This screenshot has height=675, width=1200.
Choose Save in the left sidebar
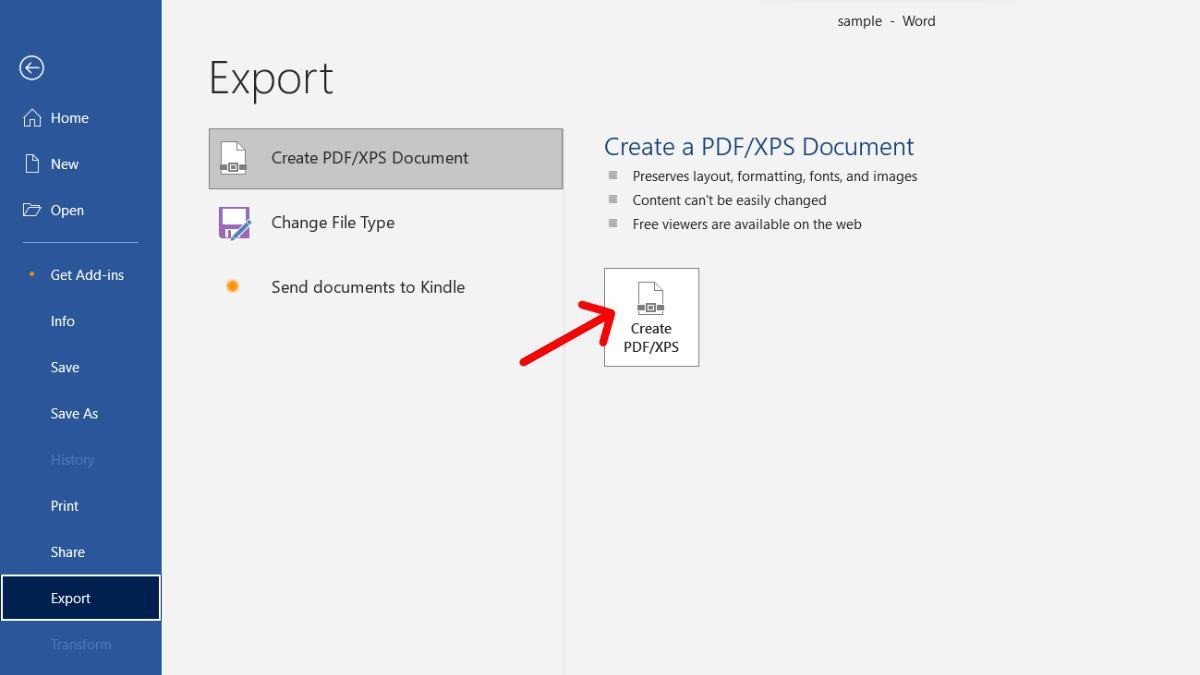tap(65, 367)
